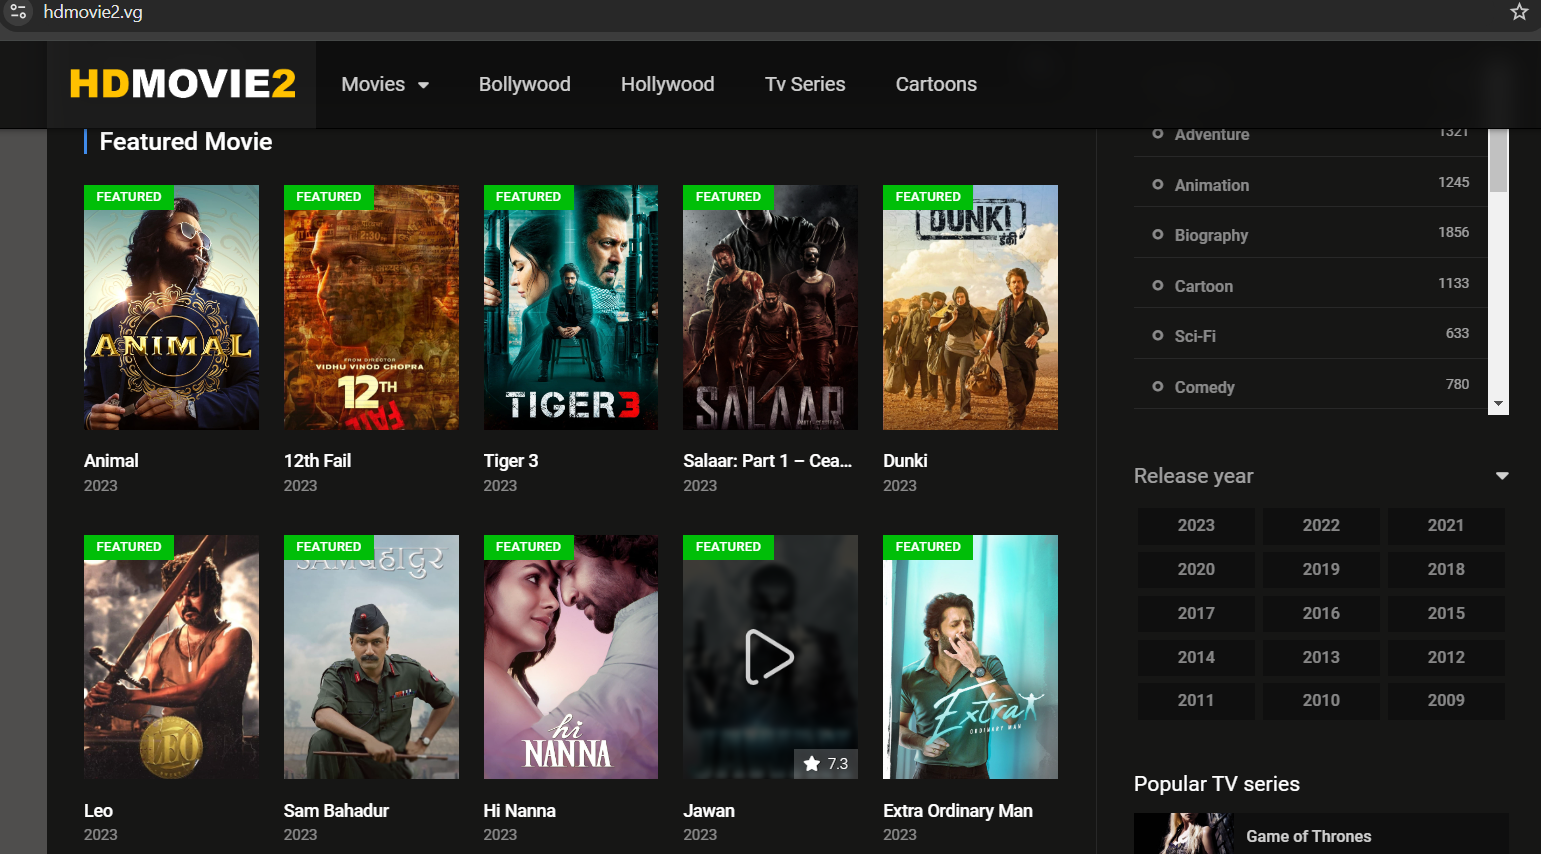The height and width of the screenshot is (854, 1541).
Task: Click the Tiger 3 title link
Action: point(511,461)
